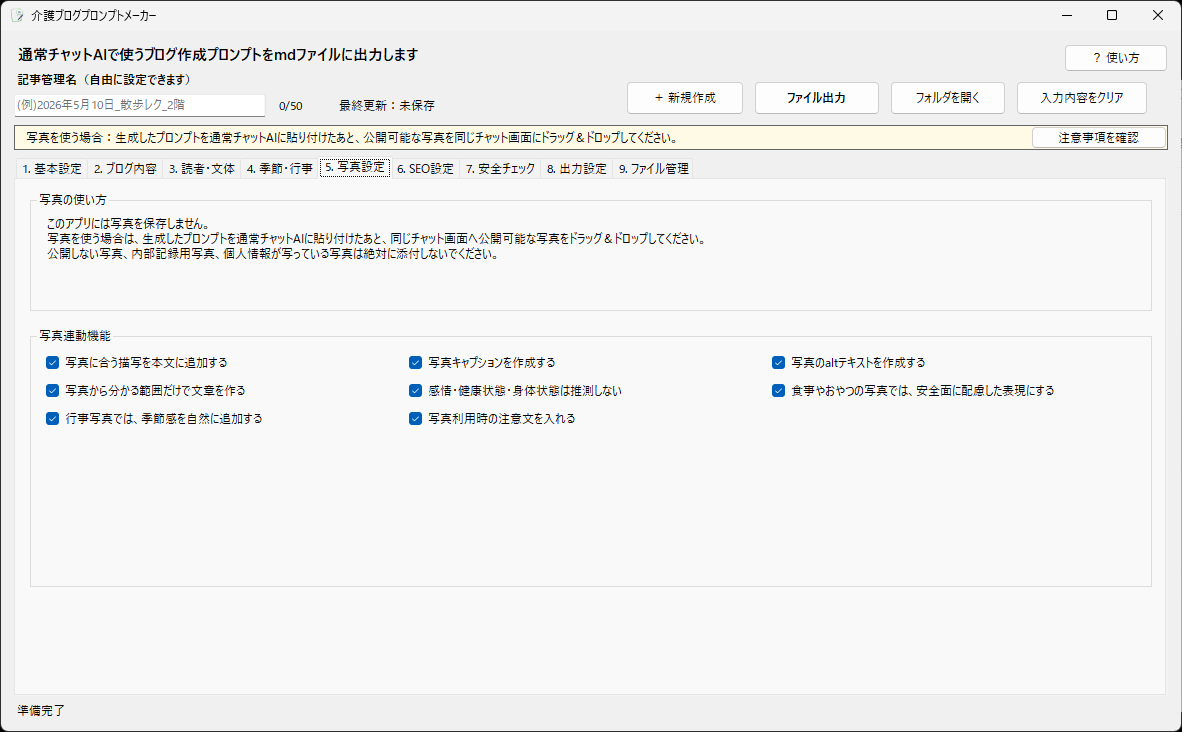Maximize the 介護ブログプロンプトメーカー window

click(1112, 15)
